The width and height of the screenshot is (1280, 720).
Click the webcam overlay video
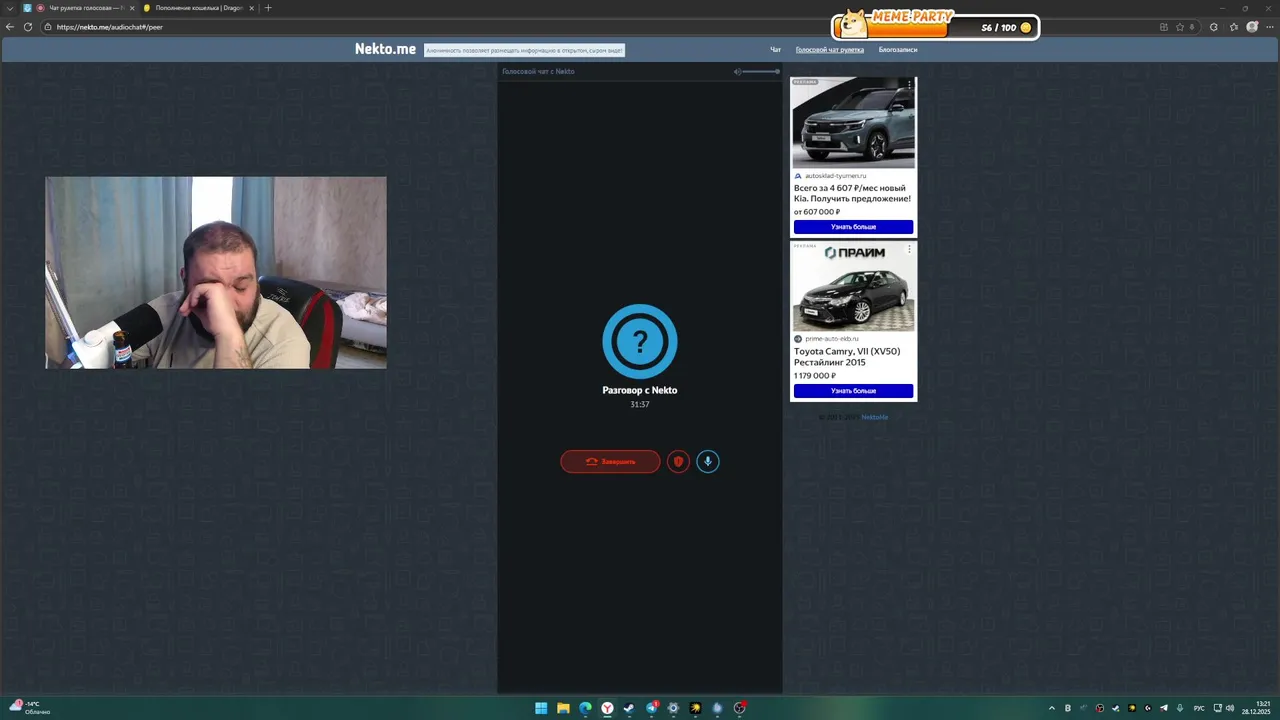coord(216,273)
